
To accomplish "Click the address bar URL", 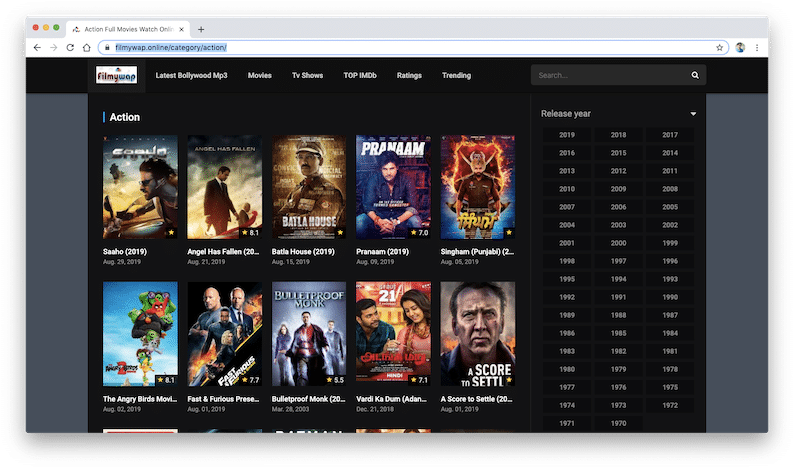I will coord(171,48).
